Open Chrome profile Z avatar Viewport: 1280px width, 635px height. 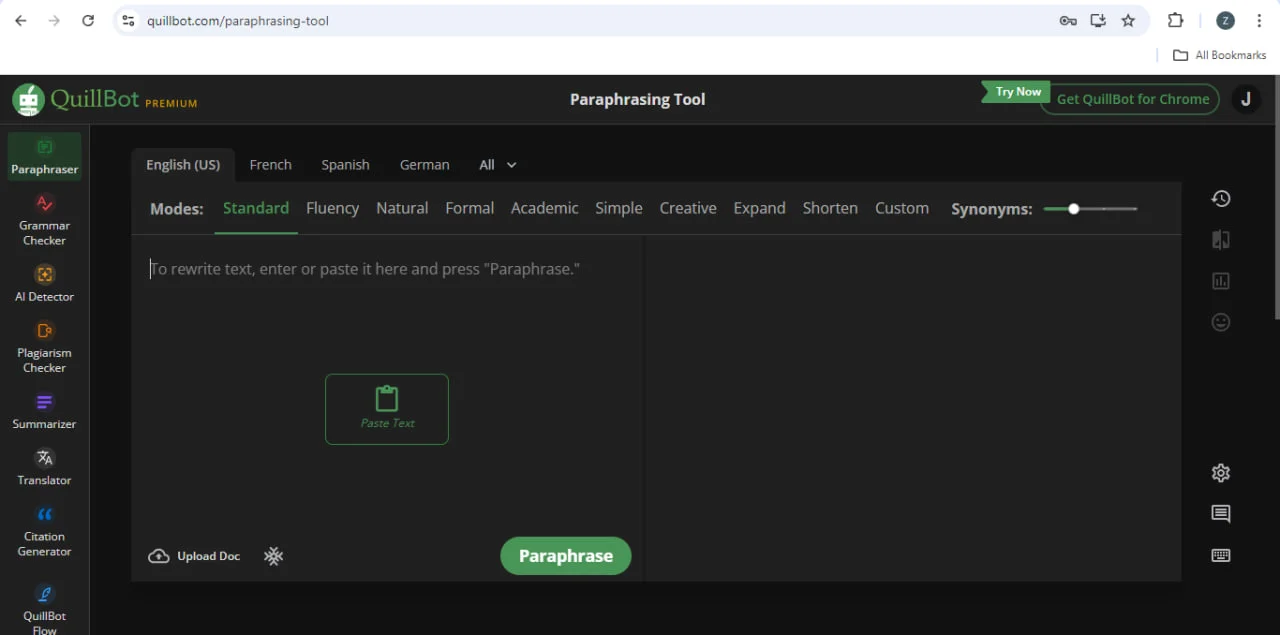click(x=1224, y=20)
